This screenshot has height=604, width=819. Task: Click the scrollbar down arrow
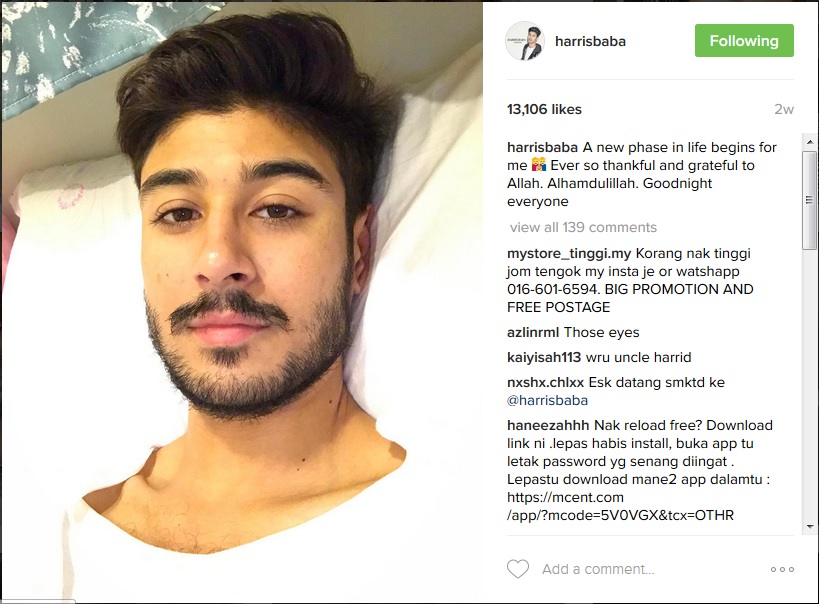810,527
